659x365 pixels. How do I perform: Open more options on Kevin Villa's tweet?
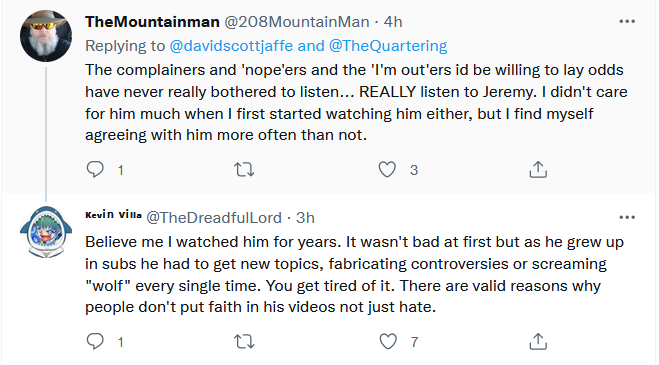click(627, 217)
